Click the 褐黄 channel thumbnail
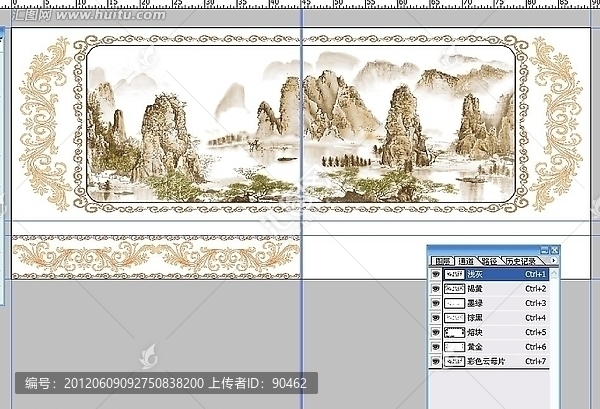600x409 pixels. [x=455, y=289]
